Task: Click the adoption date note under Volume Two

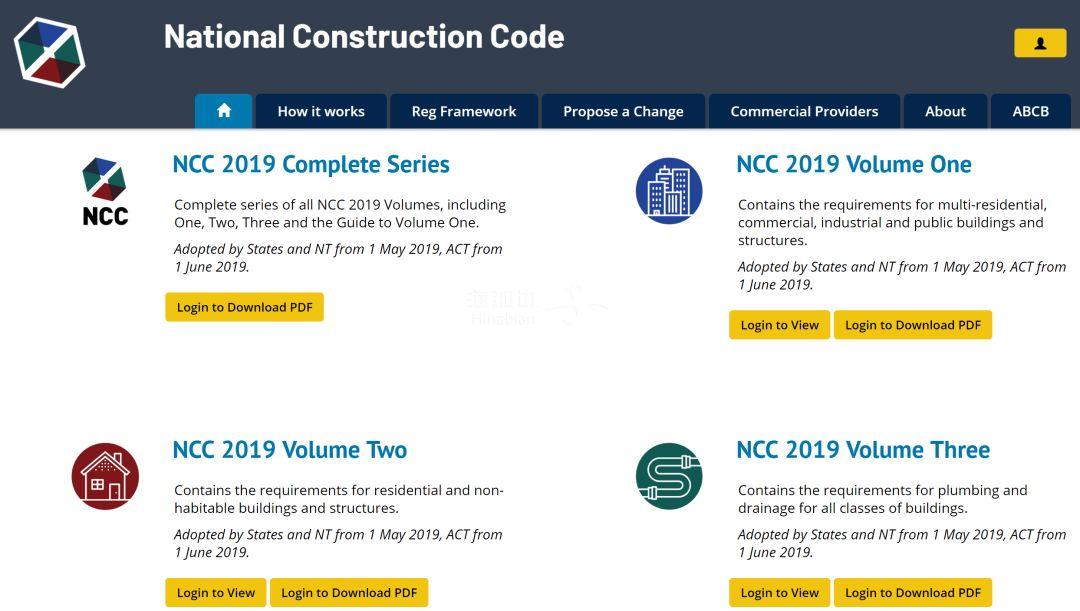Action: click(338, 543)
